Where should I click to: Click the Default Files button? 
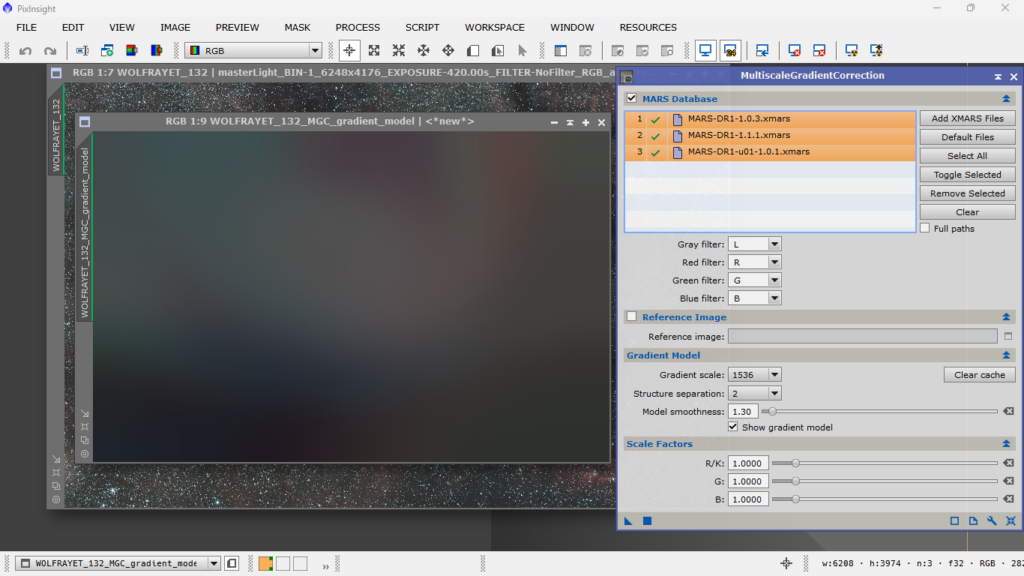[967, 137]
